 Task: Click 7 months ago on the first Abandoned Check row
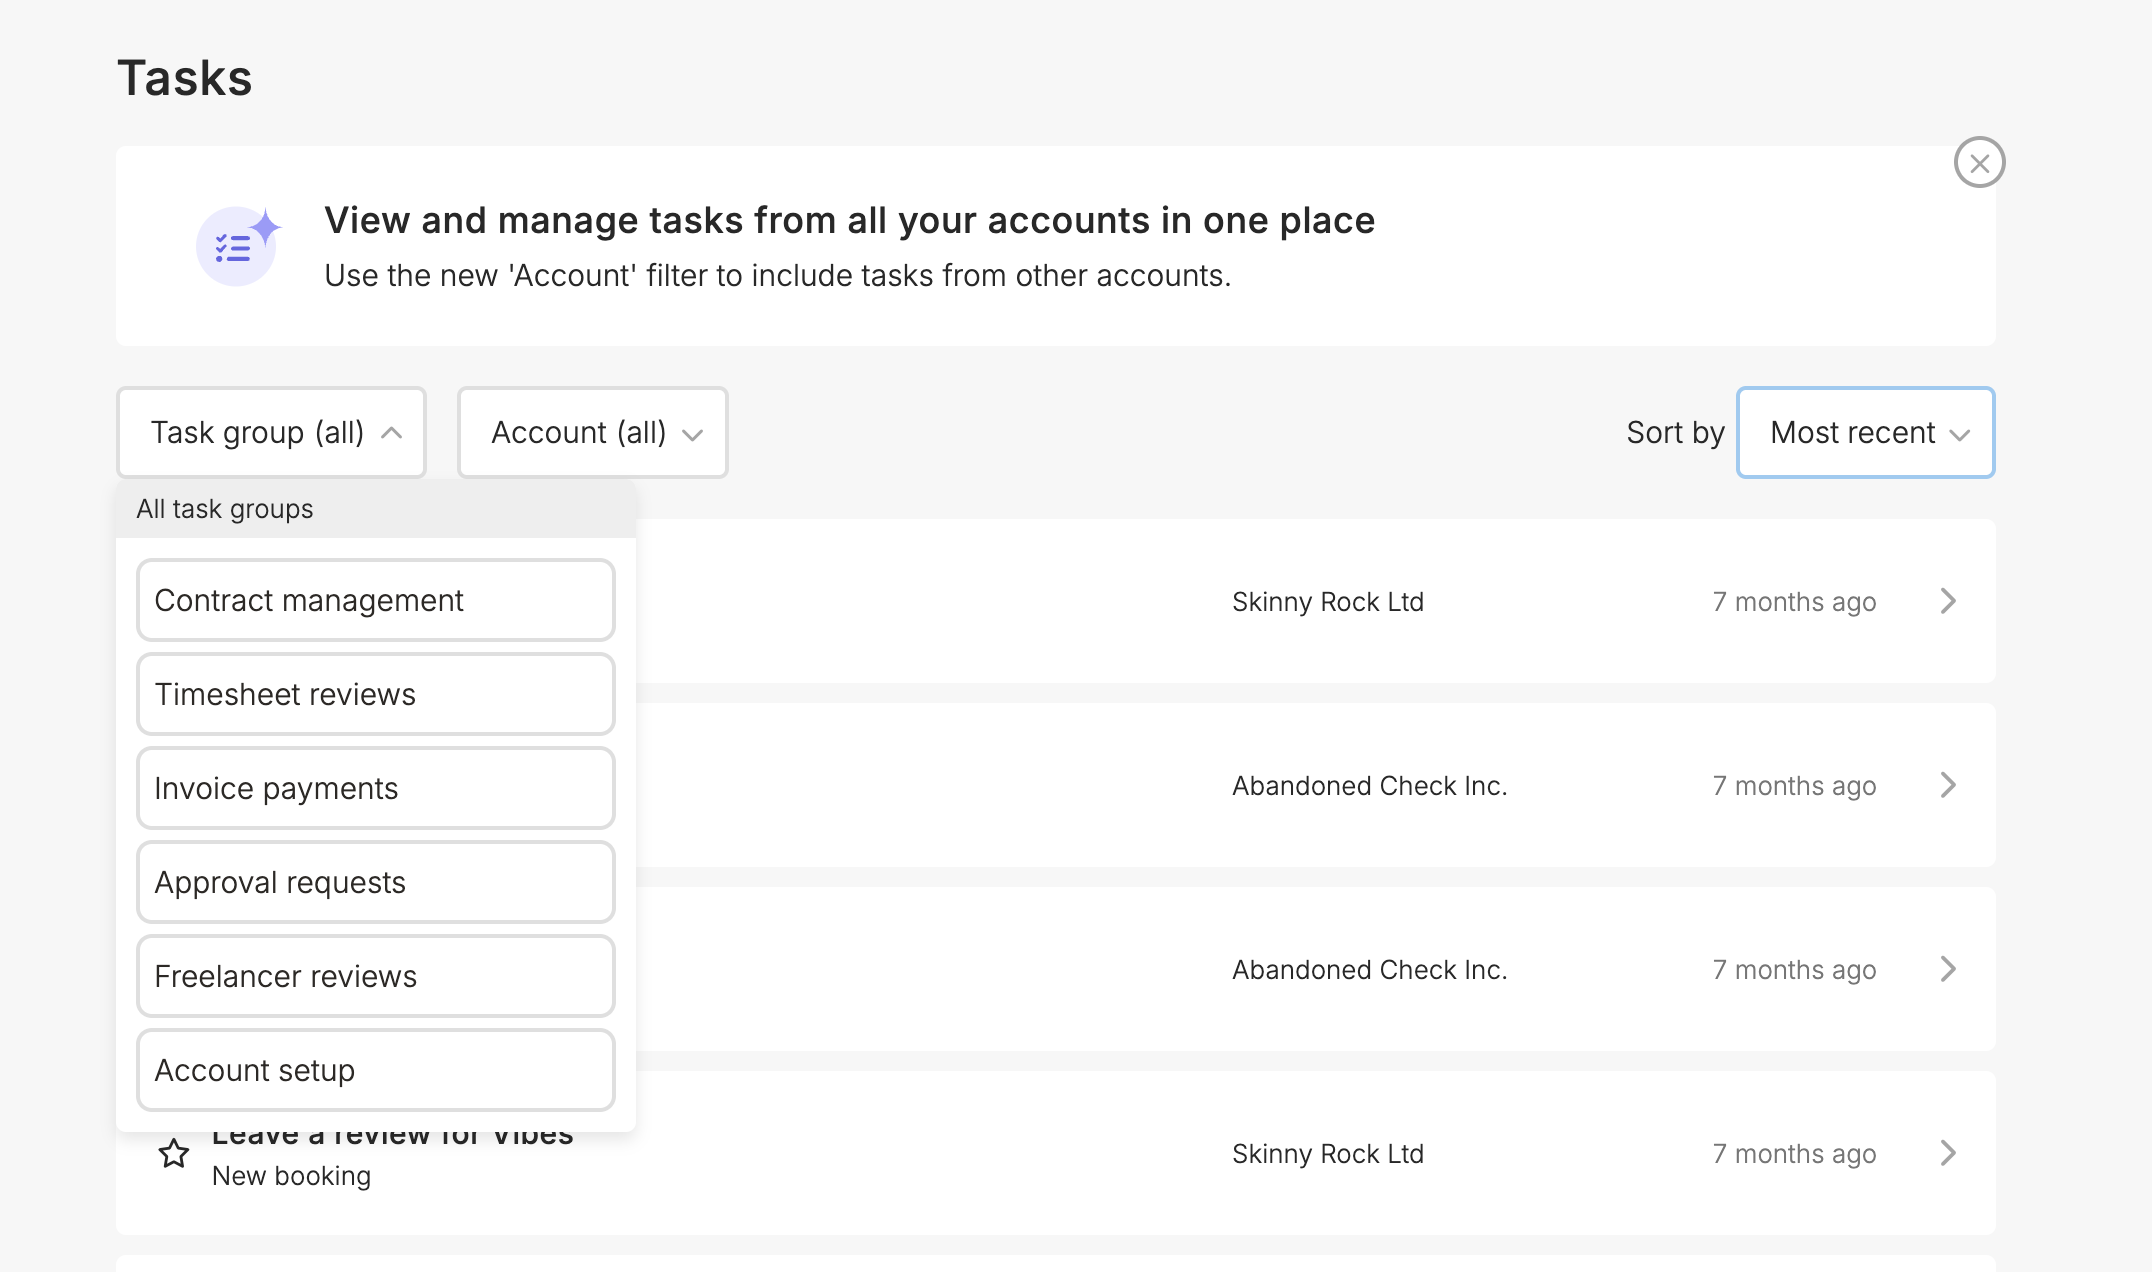1794,786
